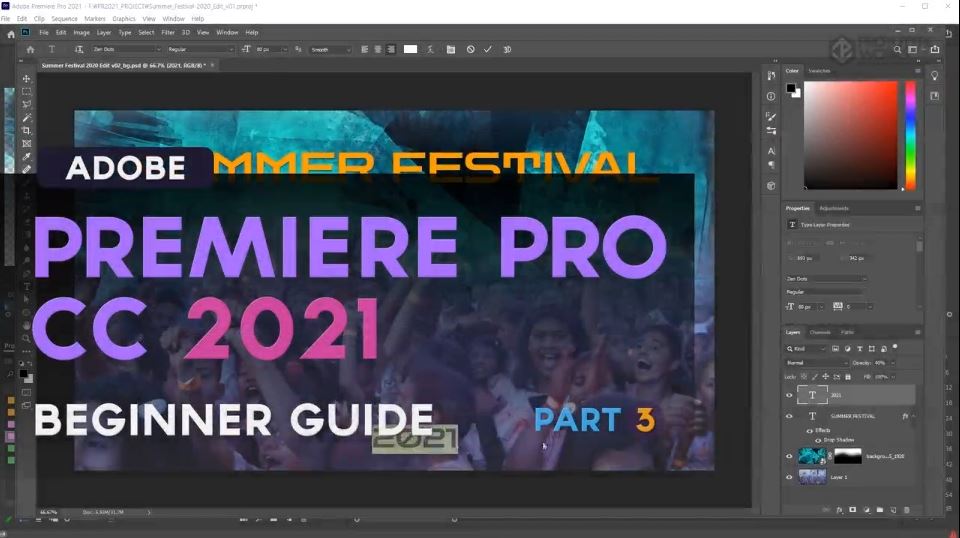The image size is (960, 538).
Task: Select the Eyedropper tool
Action: [x=26, y=157]
